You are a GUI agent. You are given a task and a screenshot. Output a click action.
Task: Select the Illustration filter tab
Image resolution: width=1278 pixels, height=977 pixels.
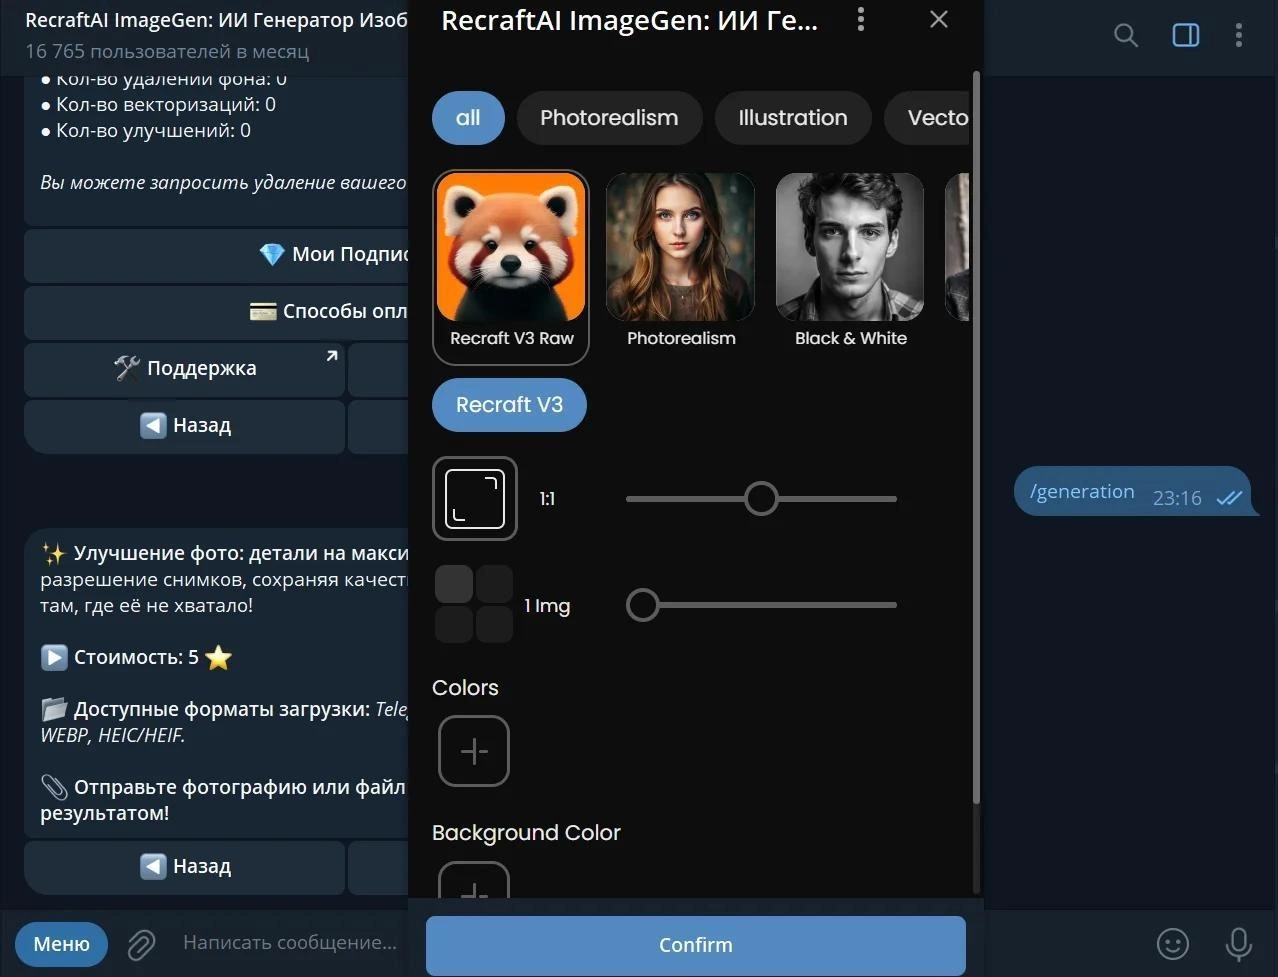click(792, 118)
